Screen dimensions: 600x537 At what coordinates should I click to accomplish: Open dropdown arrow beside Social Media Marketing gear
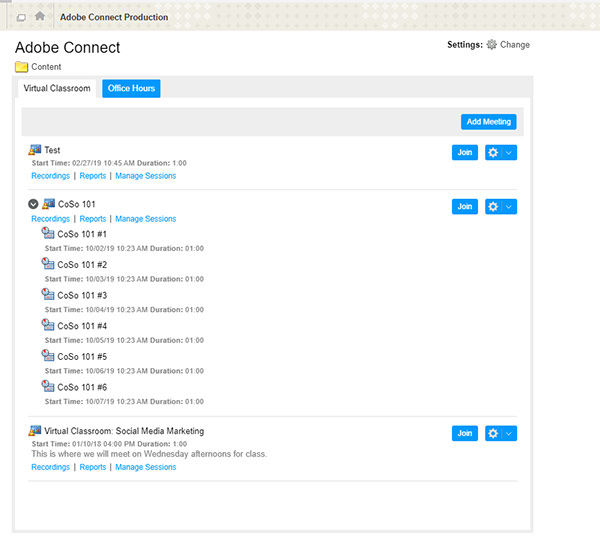(509, 433)
